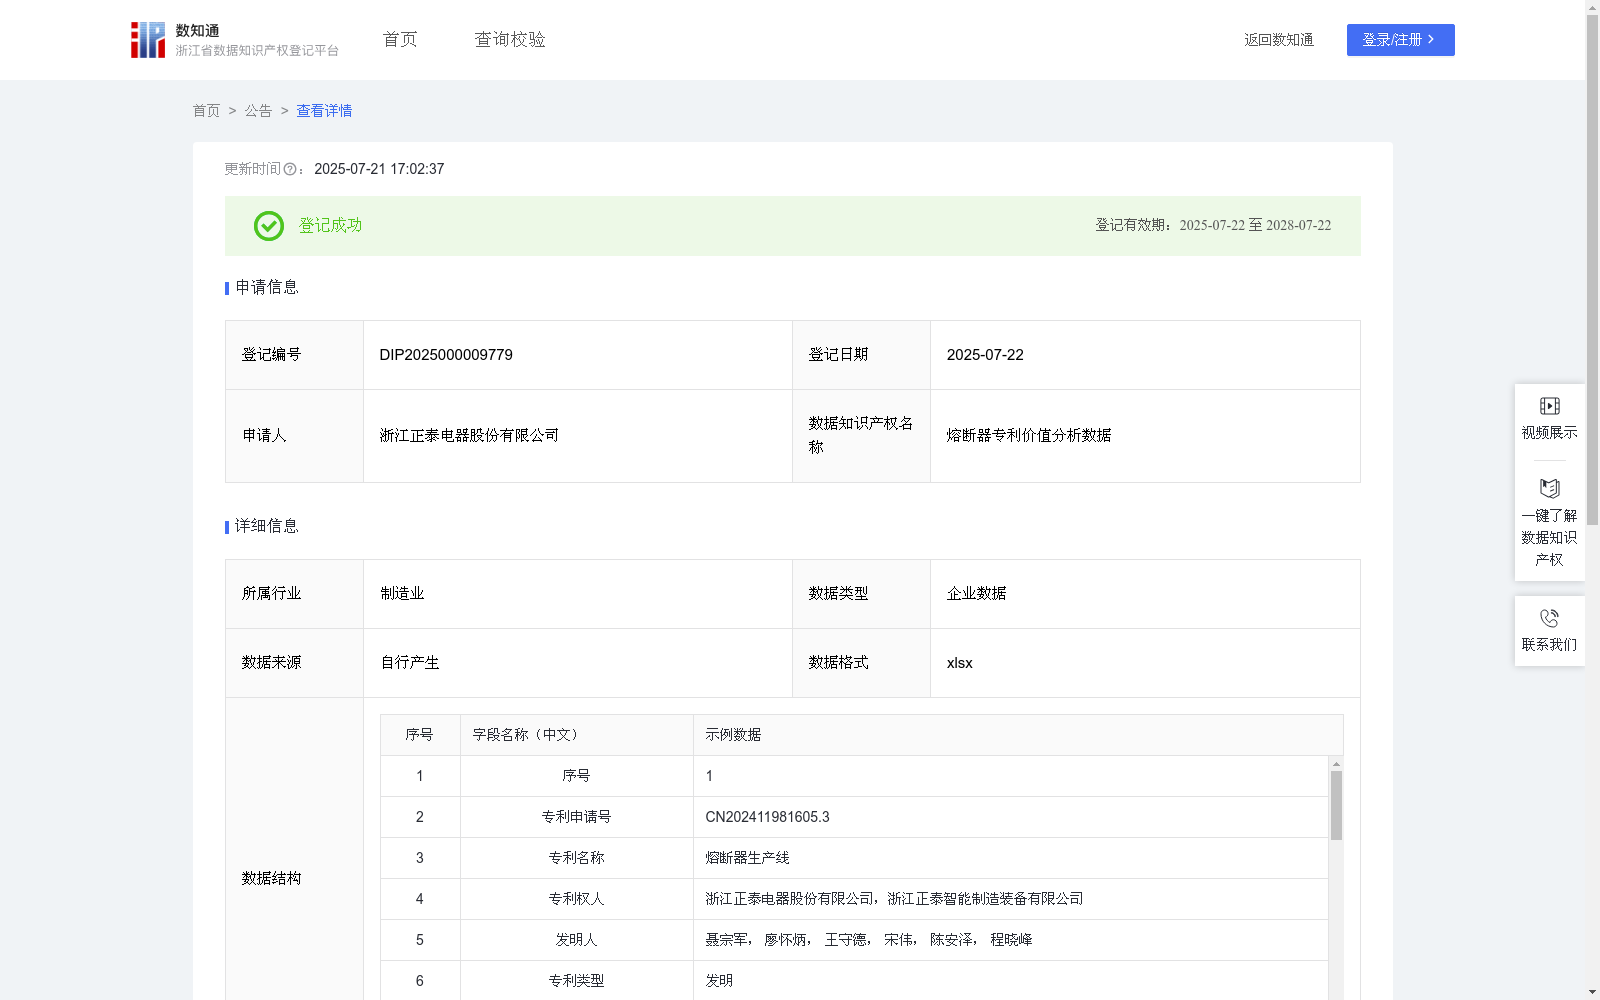Click the 所属行业 row label
This screenshot has height=1000, width=1600.
click(271, 594)
